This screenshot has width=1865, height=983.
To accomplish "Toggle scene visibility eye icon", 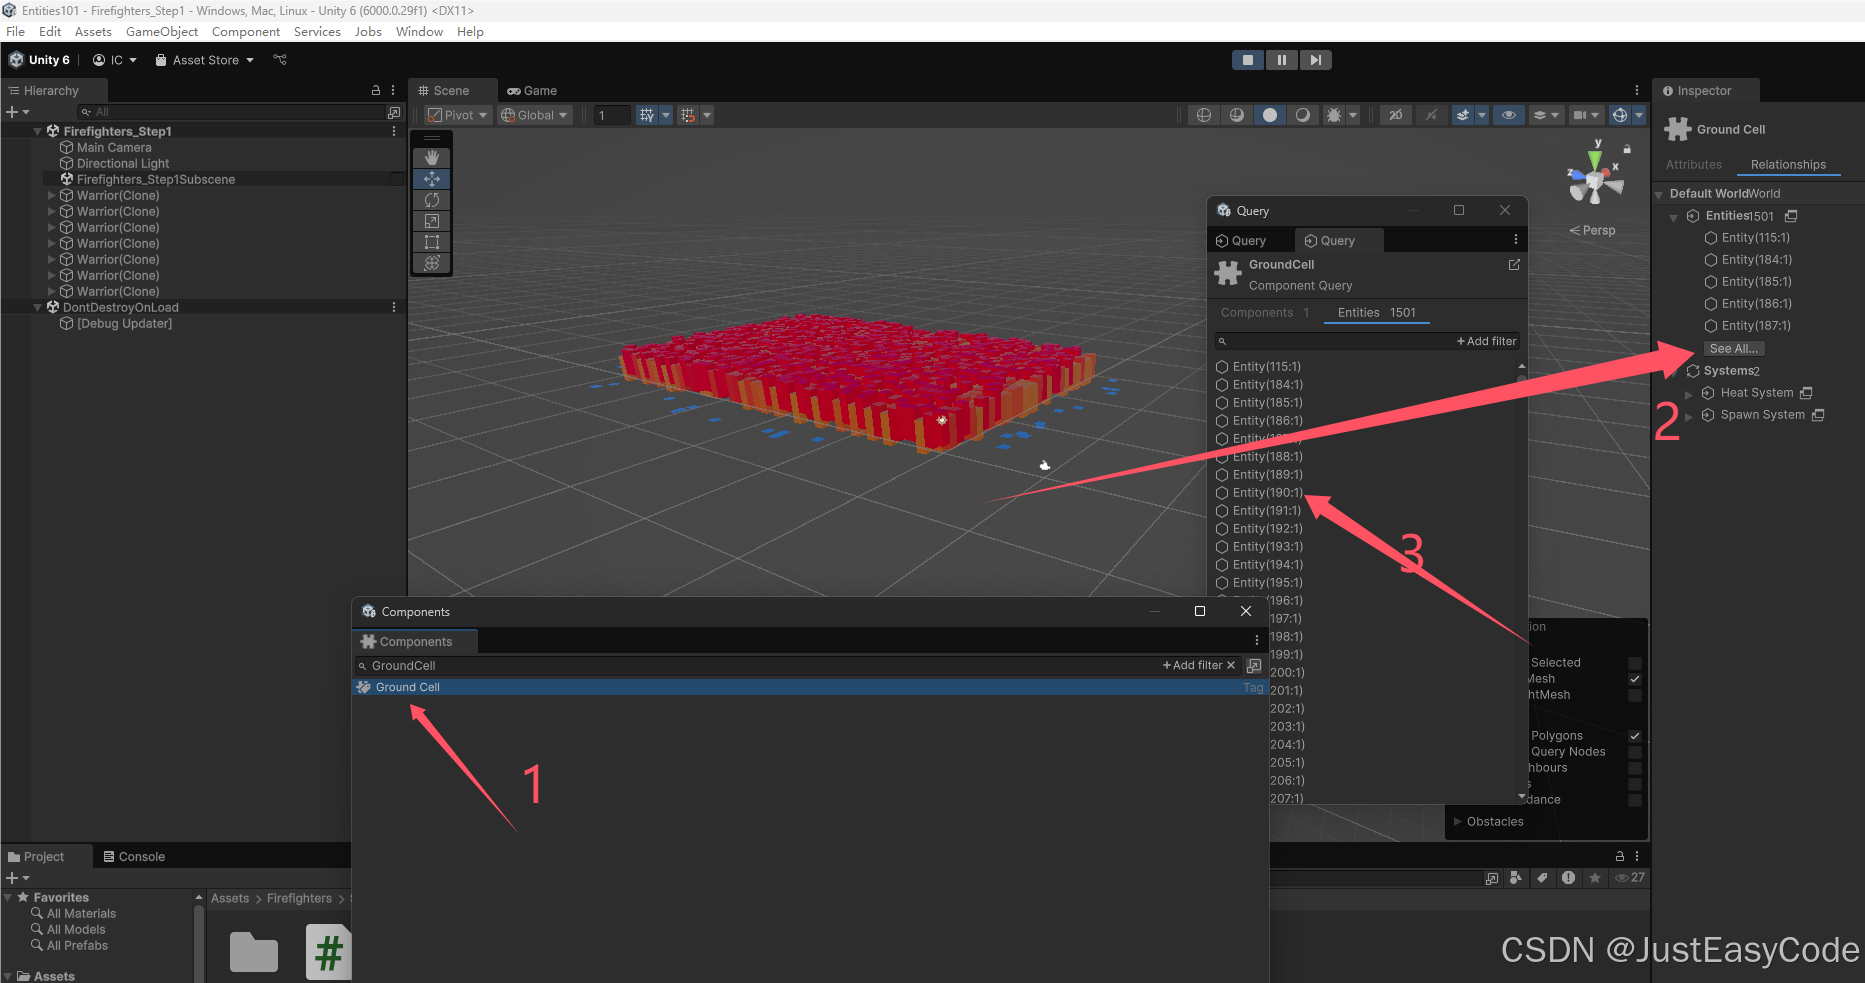I will pyautogui.click(x=1509, y=115).
